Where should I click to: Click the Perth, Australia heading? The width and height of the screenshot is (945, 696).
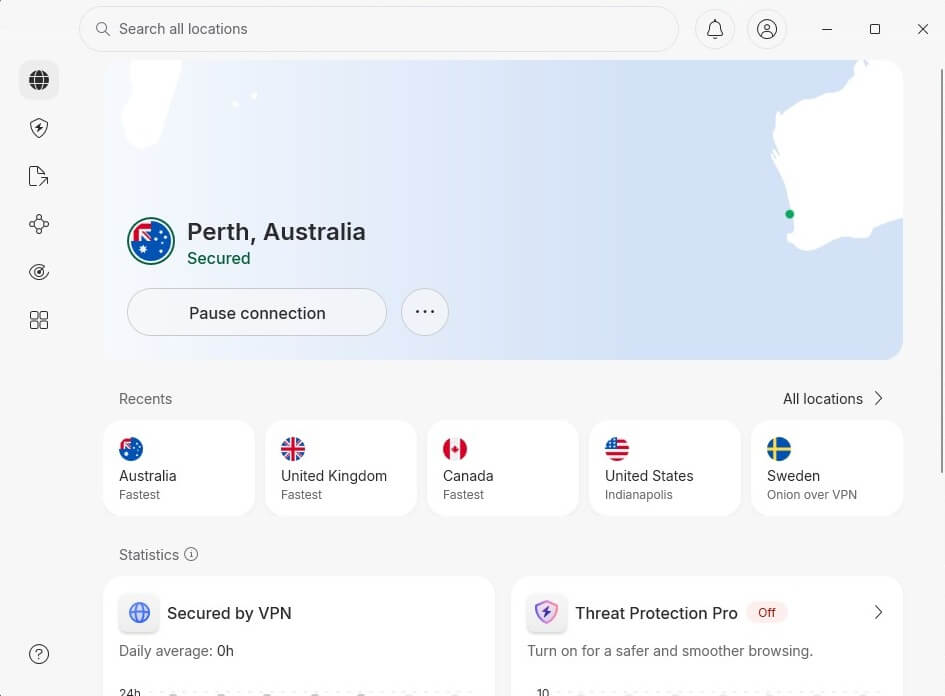pyautogui.click(x=276, y=232)
